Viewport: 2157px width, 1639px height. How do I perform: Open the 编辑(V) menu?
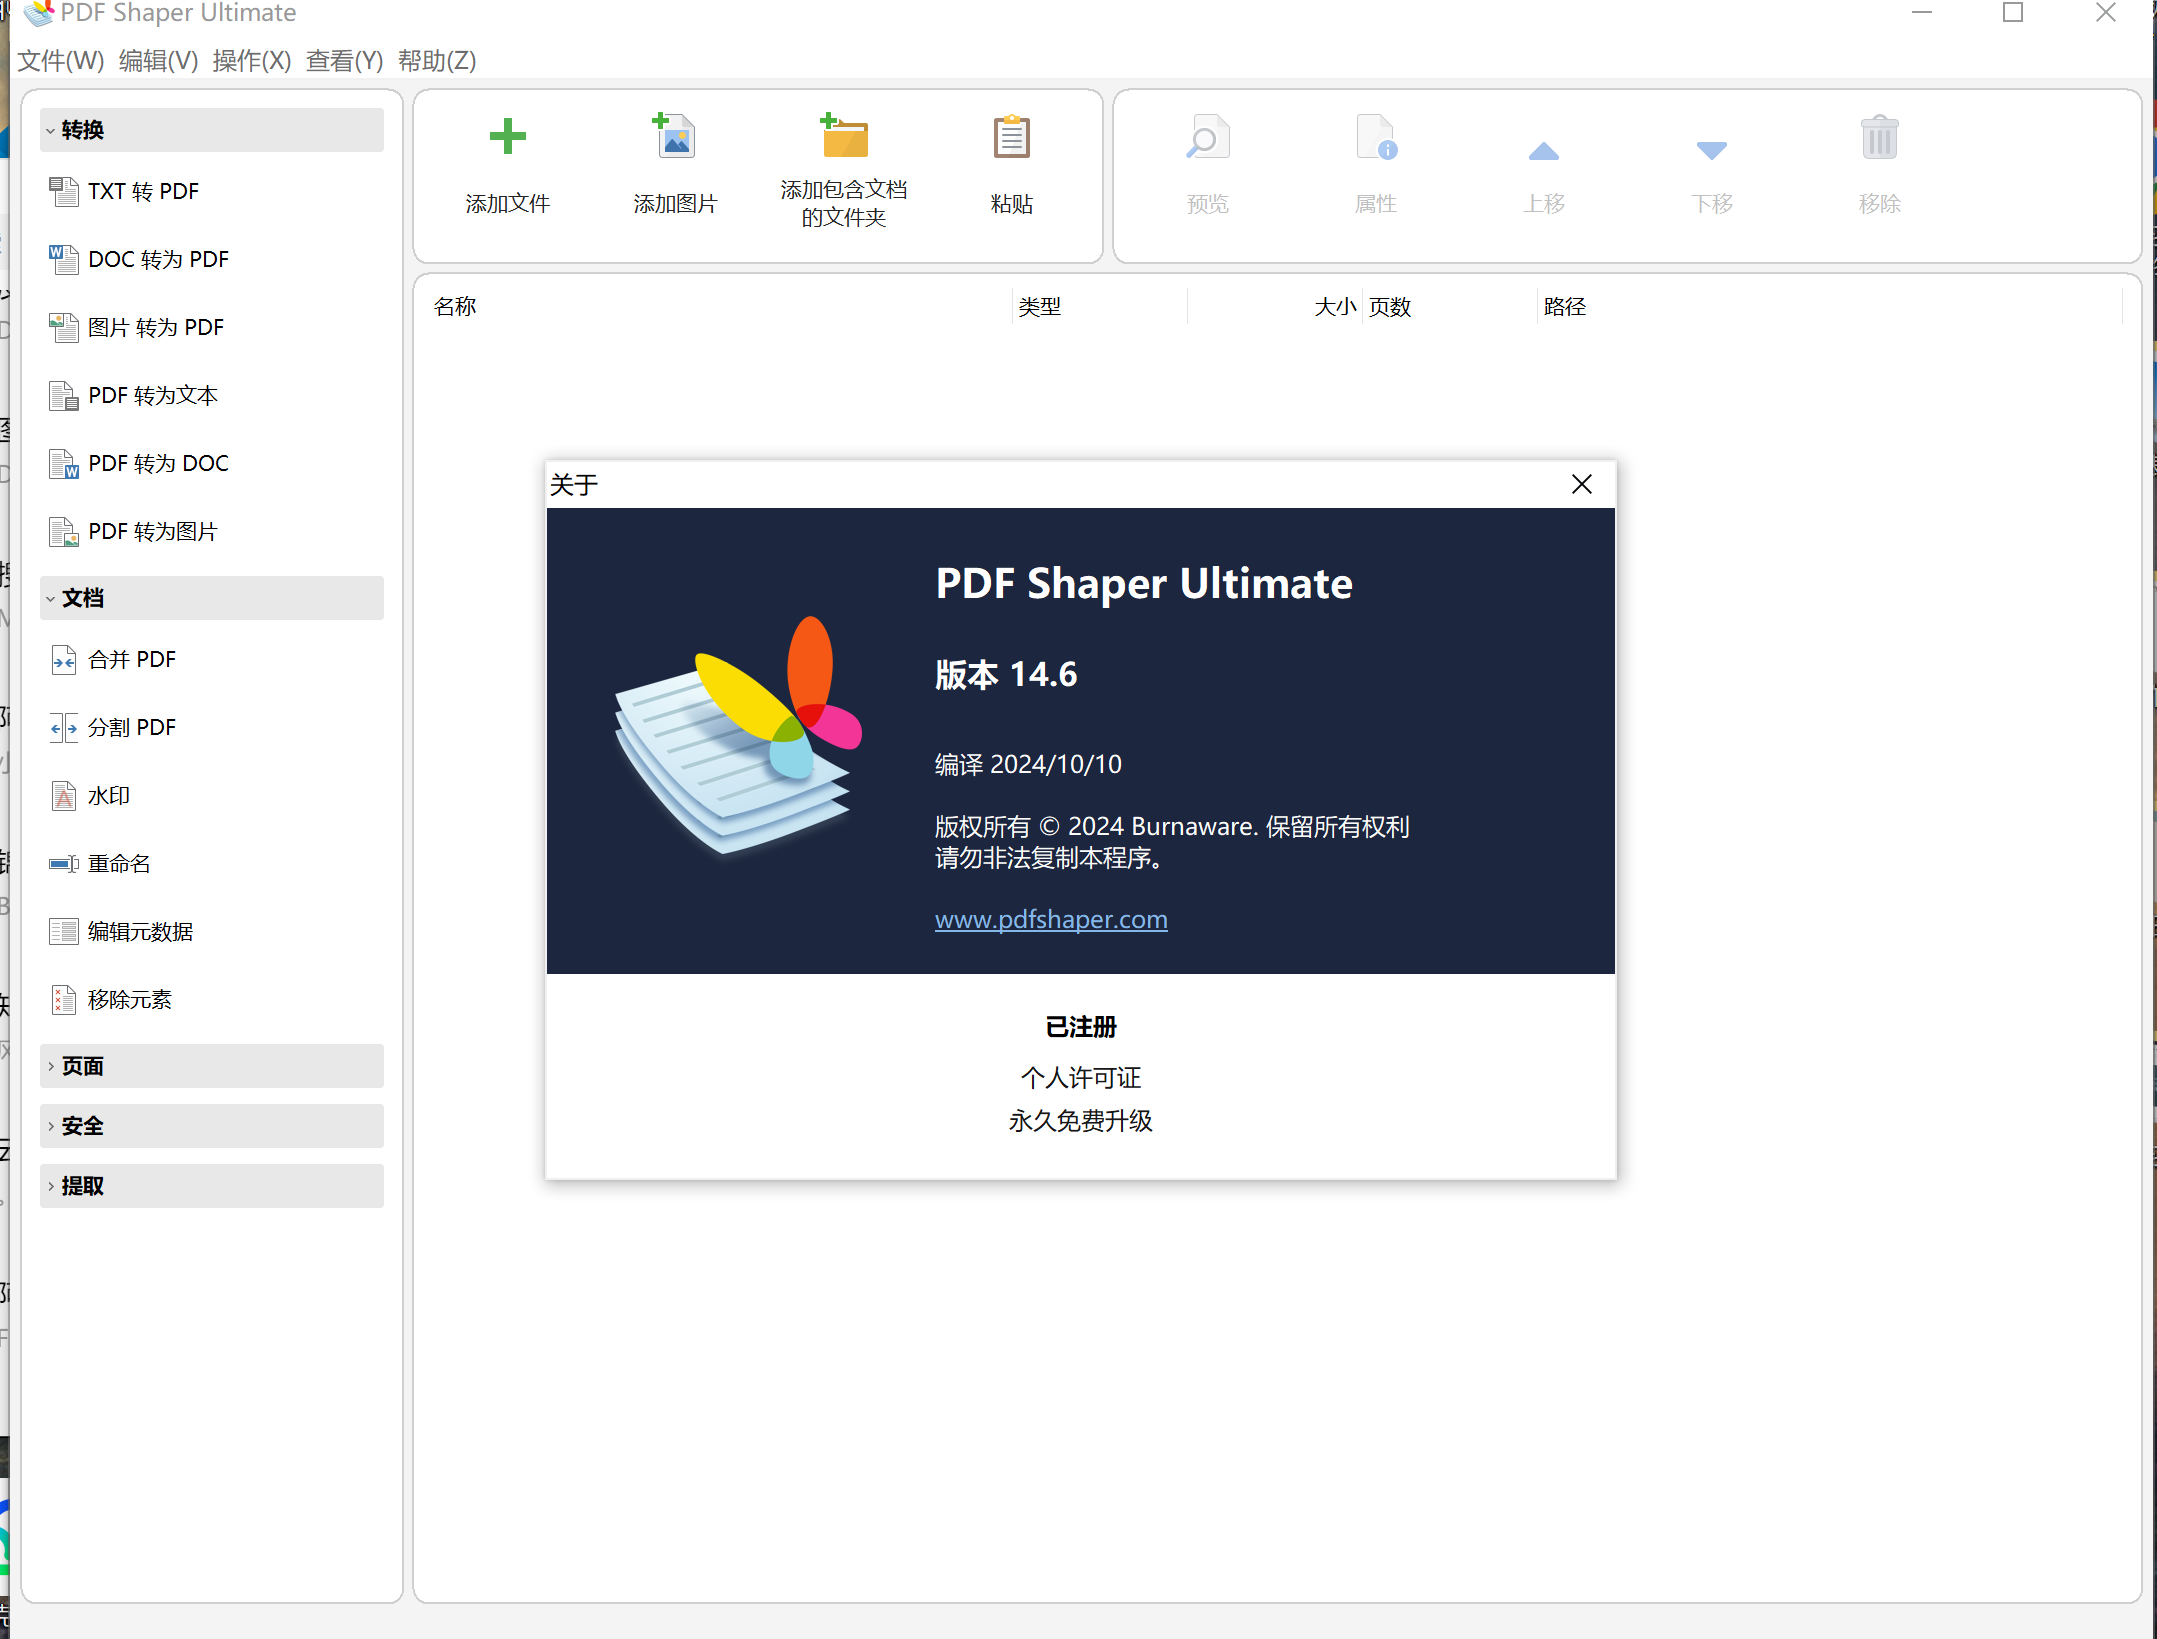tap(158, 61)
